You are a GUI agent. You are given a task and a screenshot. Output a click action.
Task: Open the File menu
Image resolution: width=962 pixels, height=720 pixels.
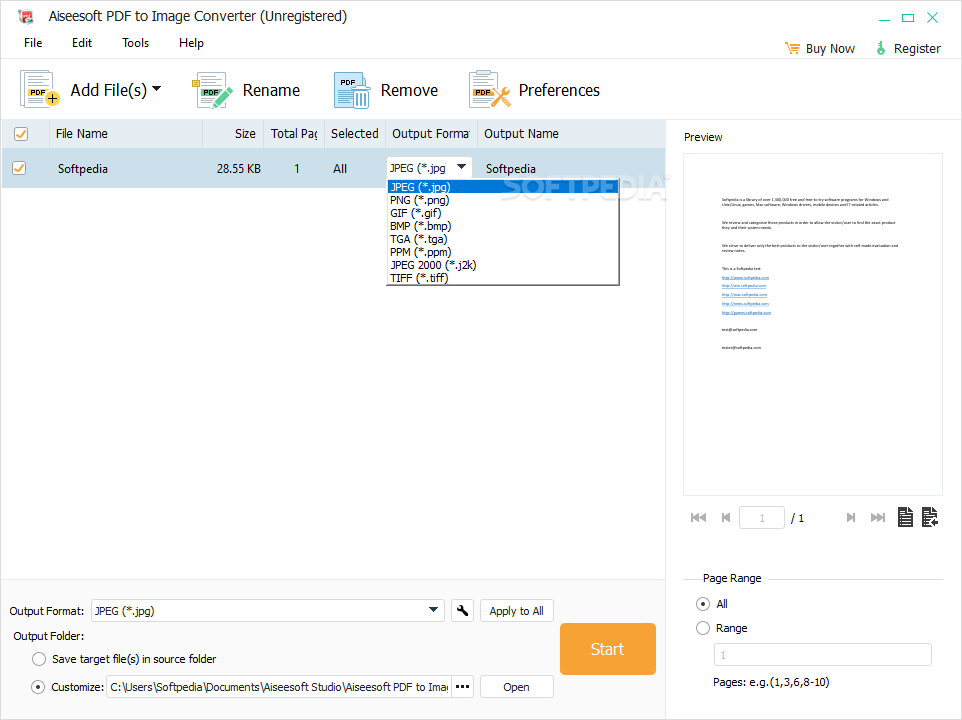coord(33,43)
